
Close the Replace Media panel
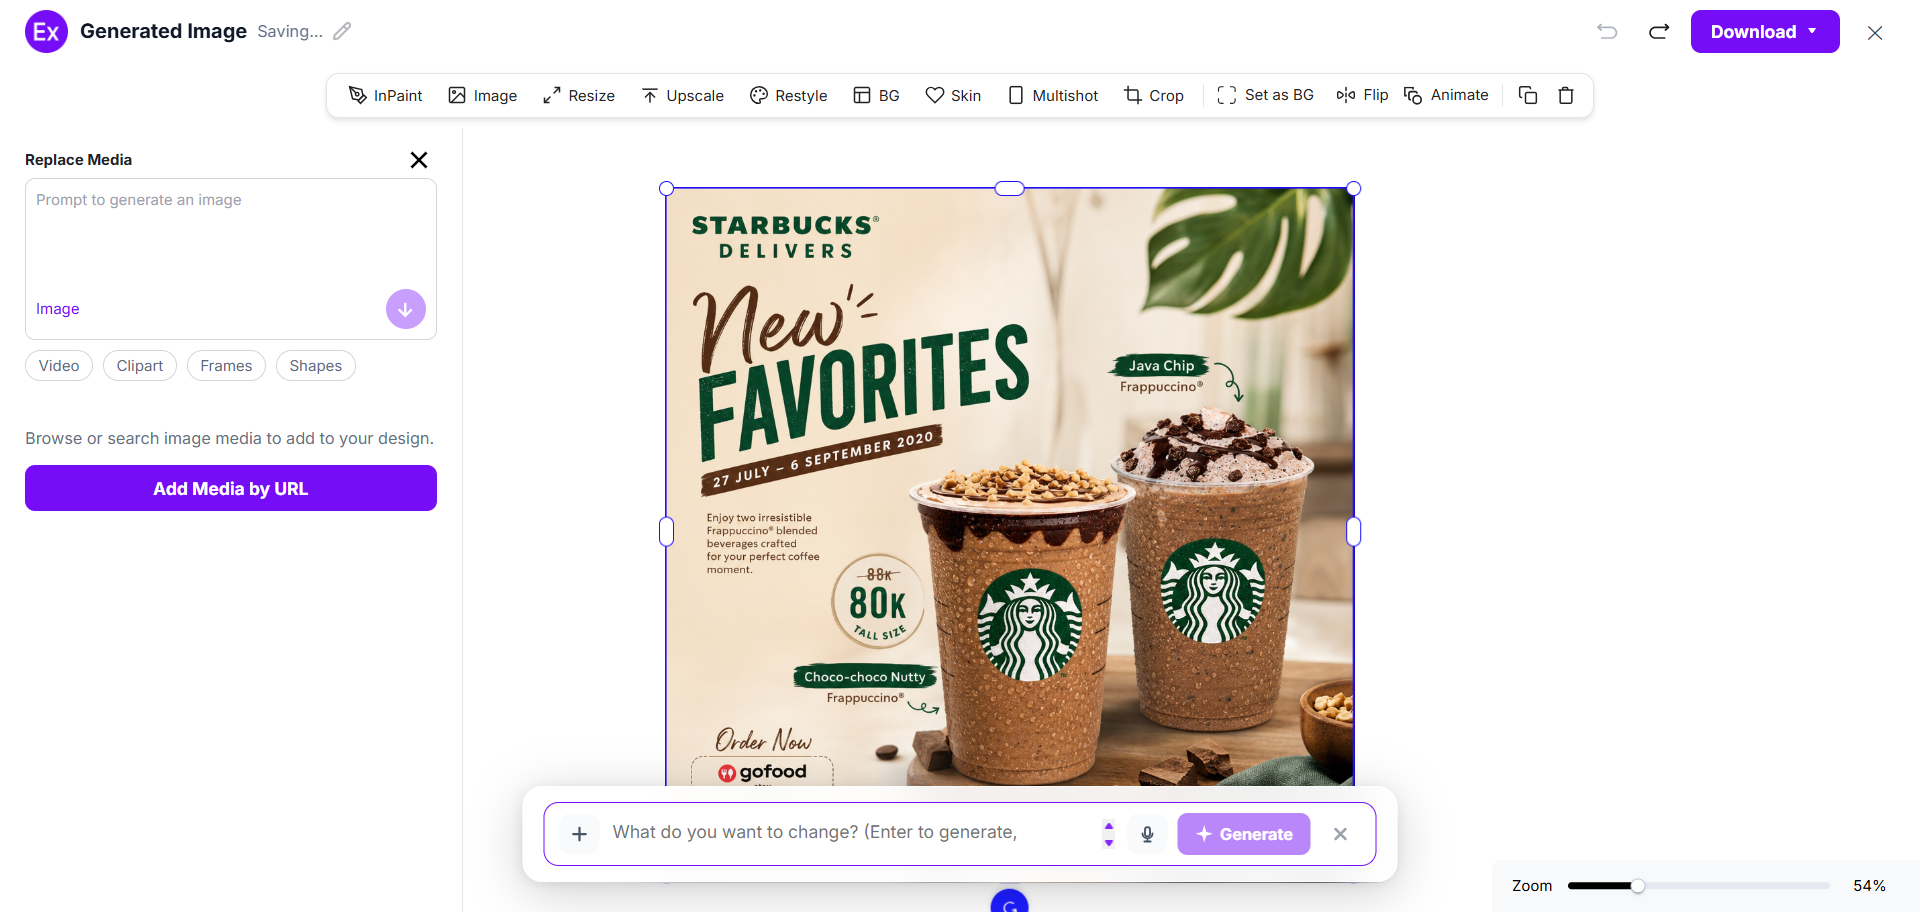[x=419, y=160]
